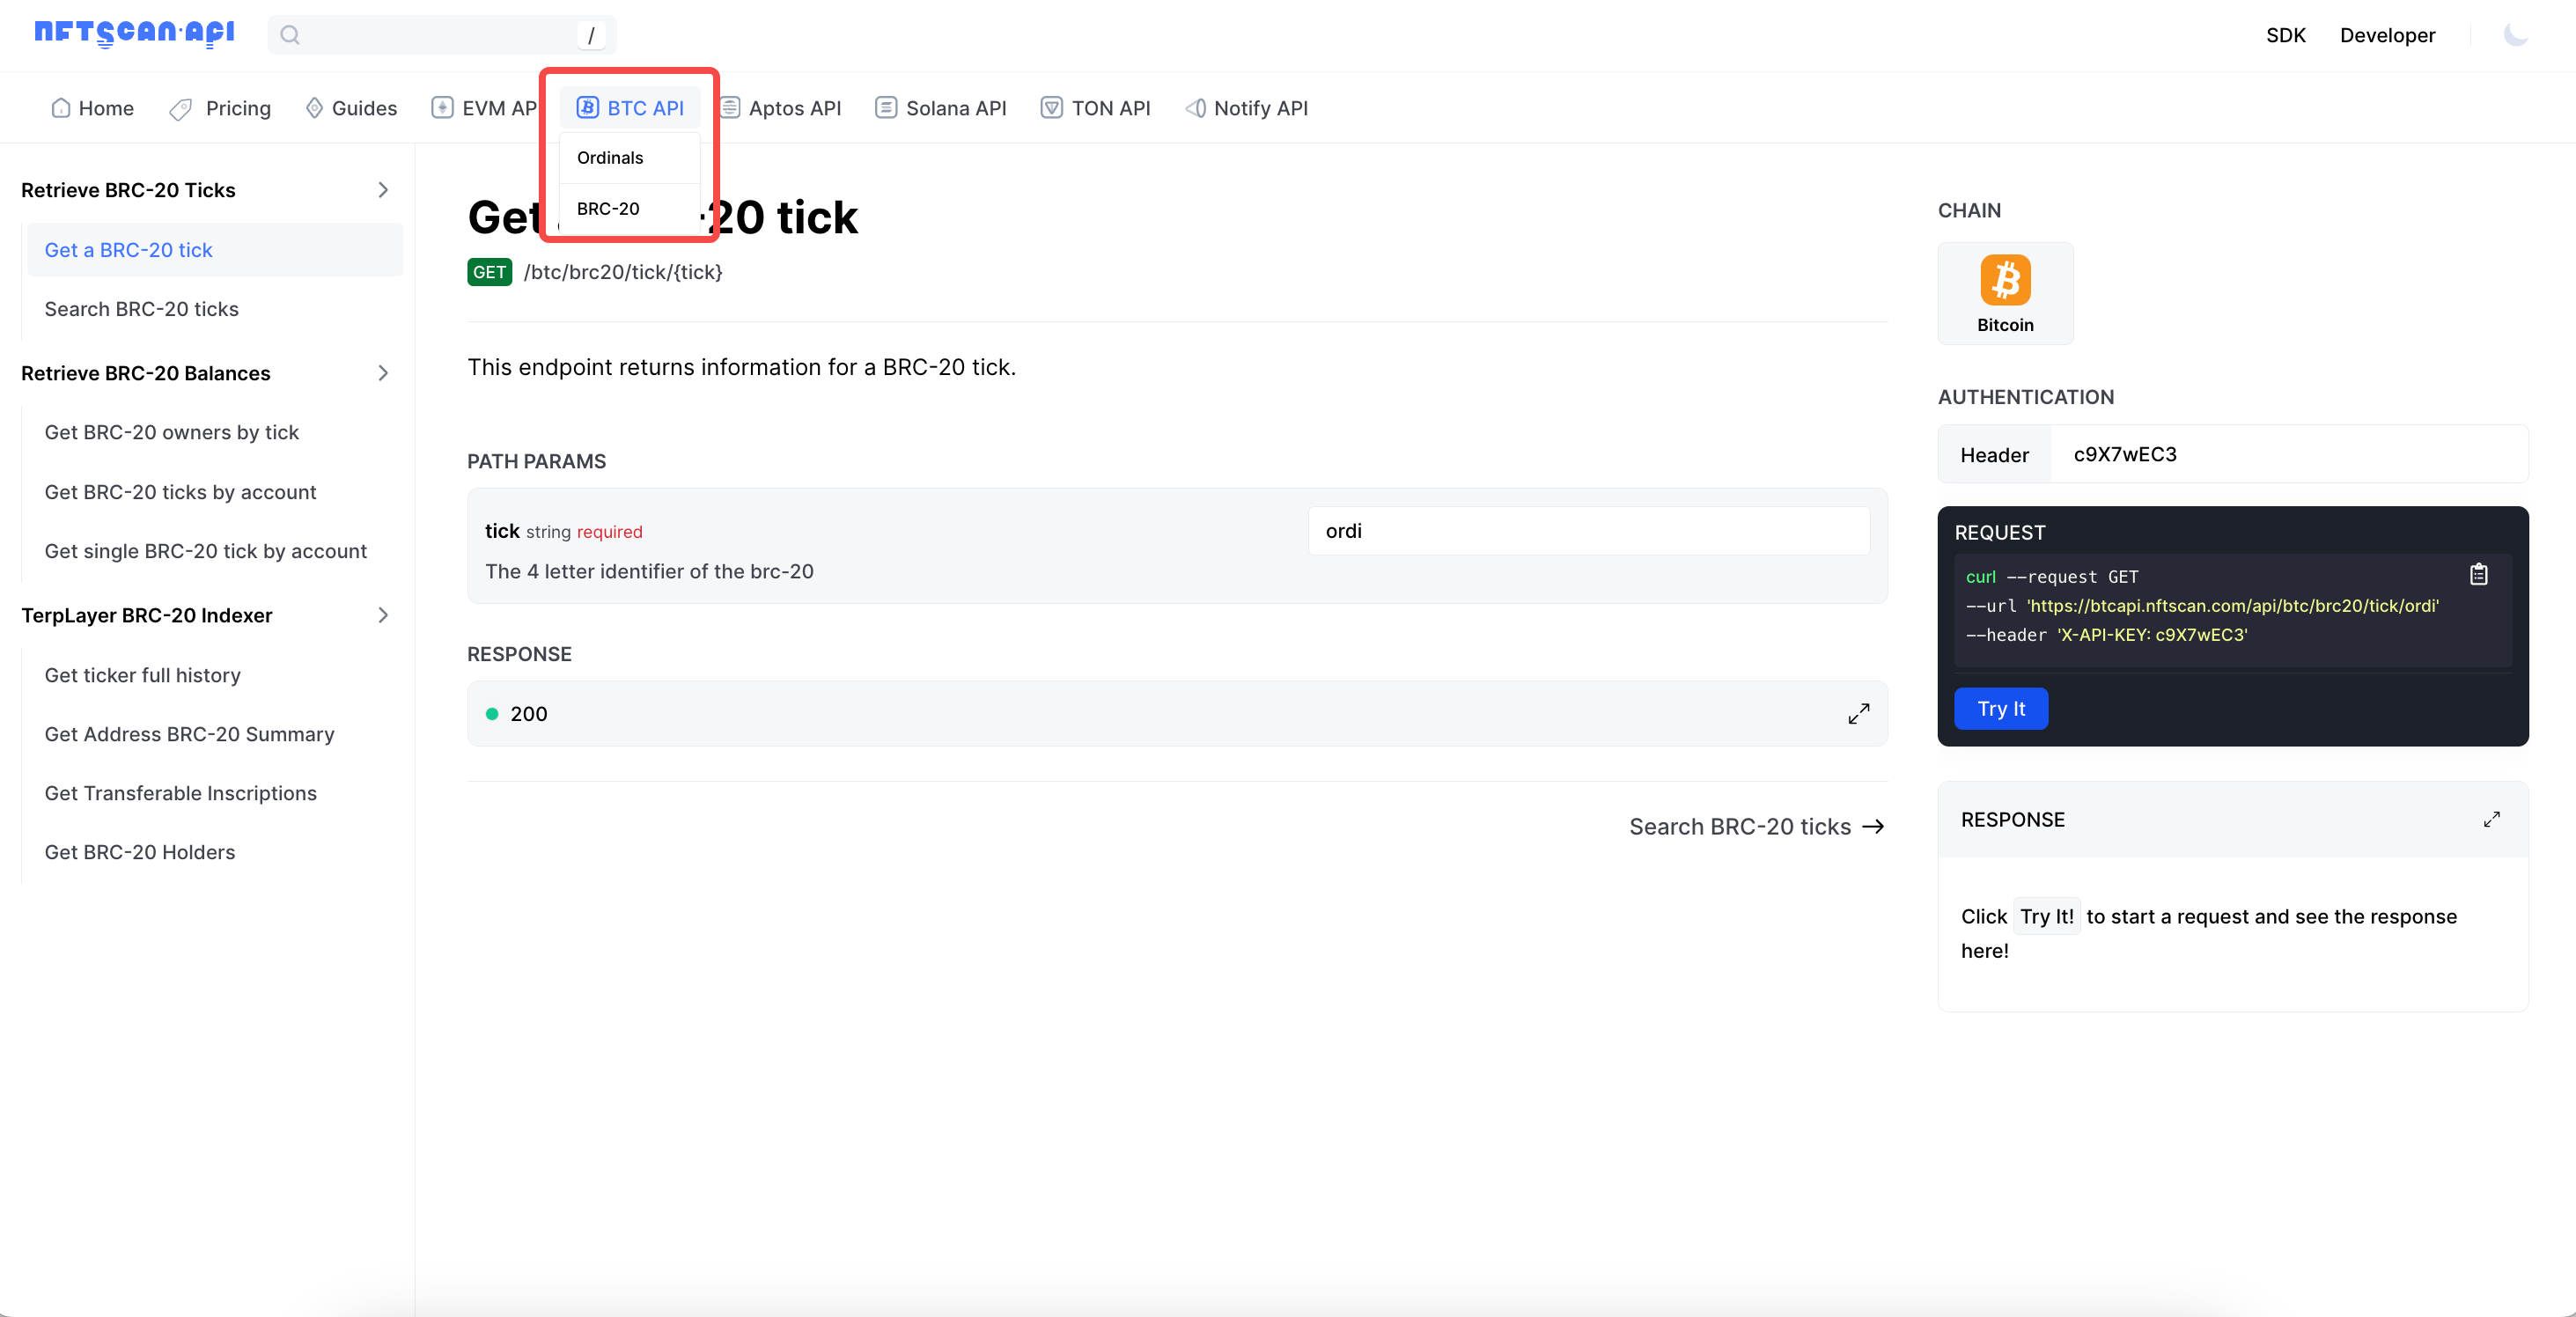The image size is (2576, 1317).
Task: Click the Try It button to send request
Action: [2002, 707]
